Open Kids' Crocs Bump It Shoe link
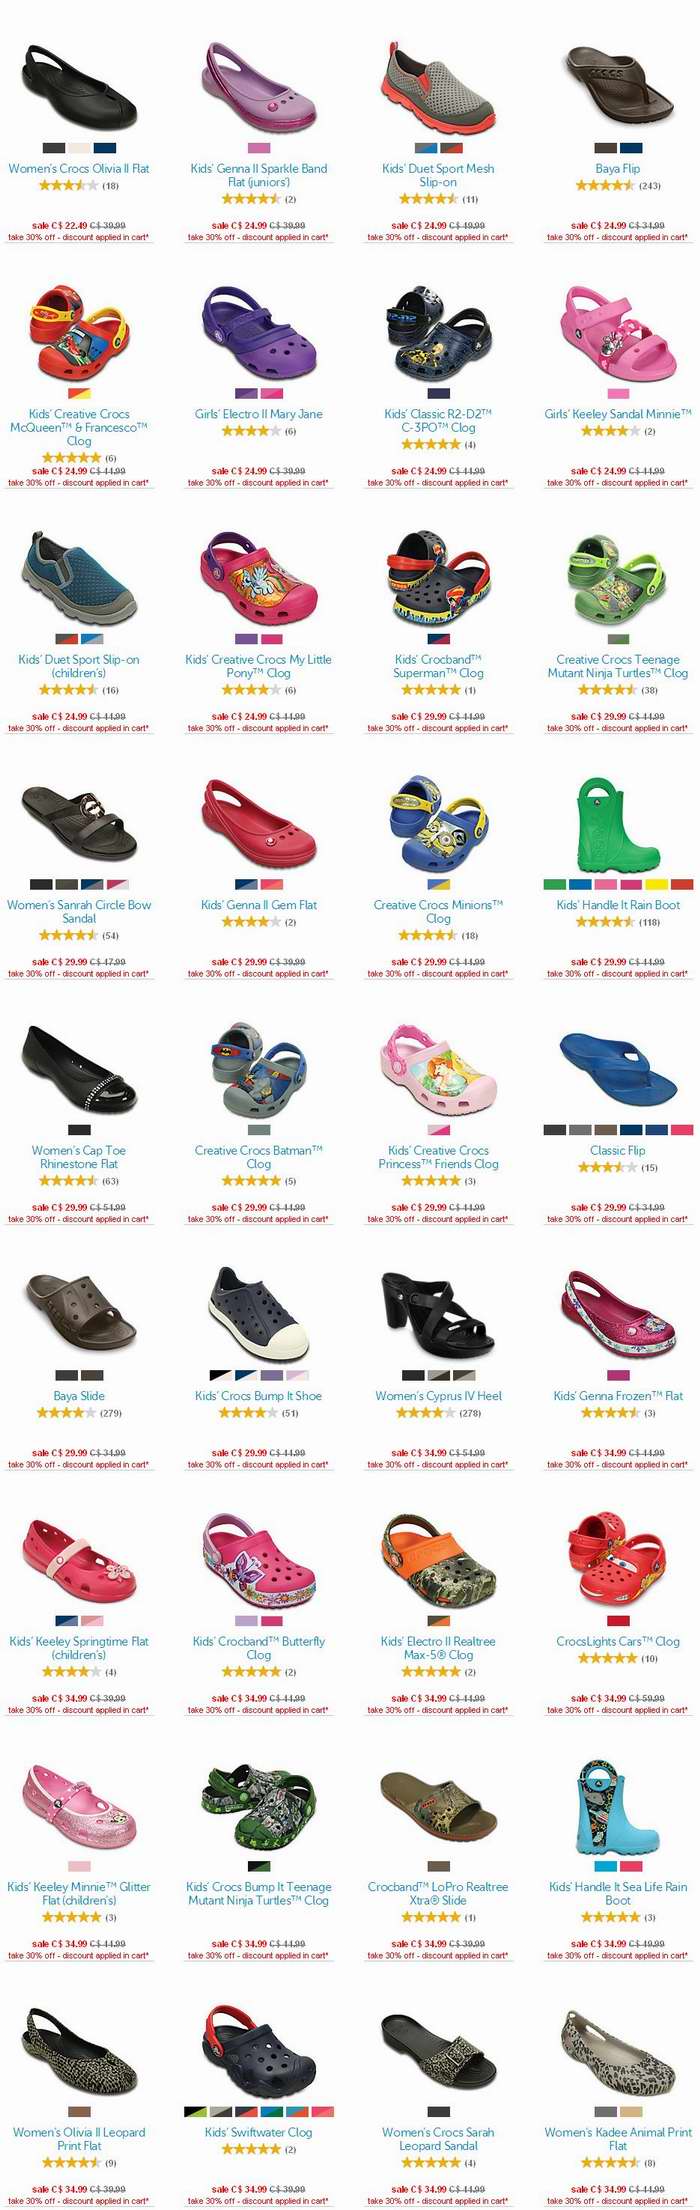 tap(259, 1396)
